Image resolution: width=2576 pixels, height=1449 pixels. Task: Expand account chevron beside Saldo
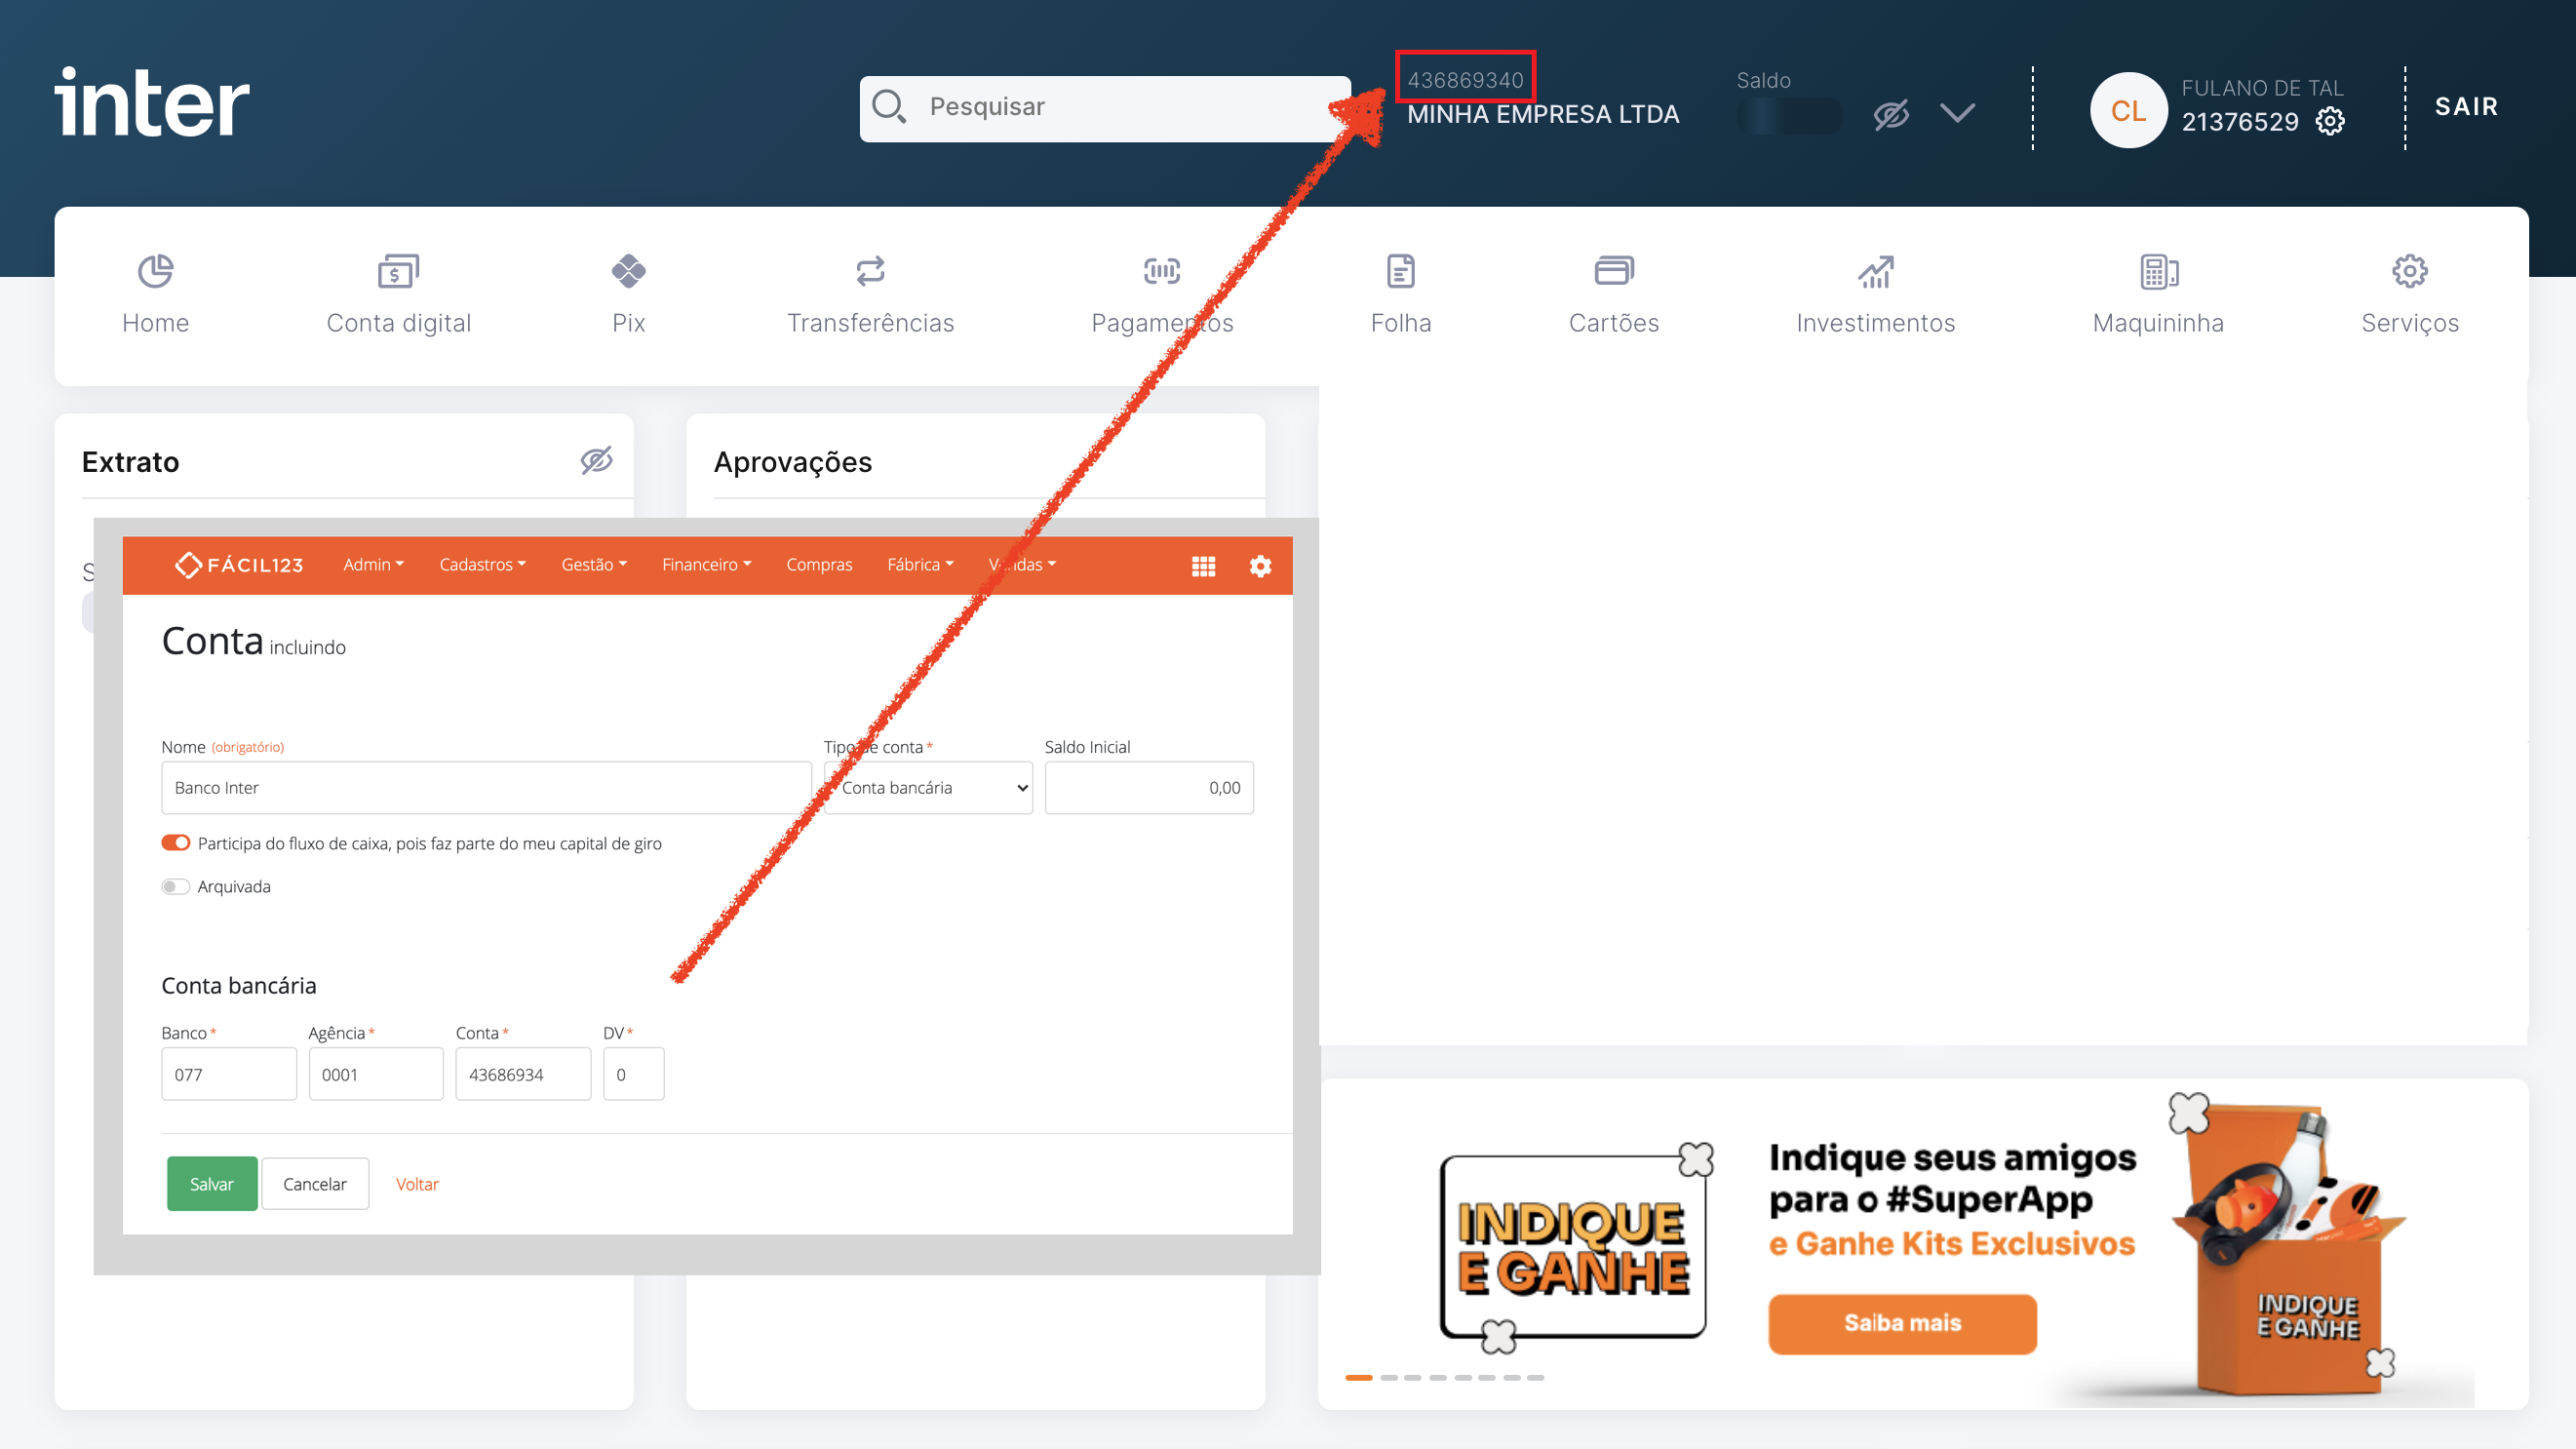[1957, 112]
